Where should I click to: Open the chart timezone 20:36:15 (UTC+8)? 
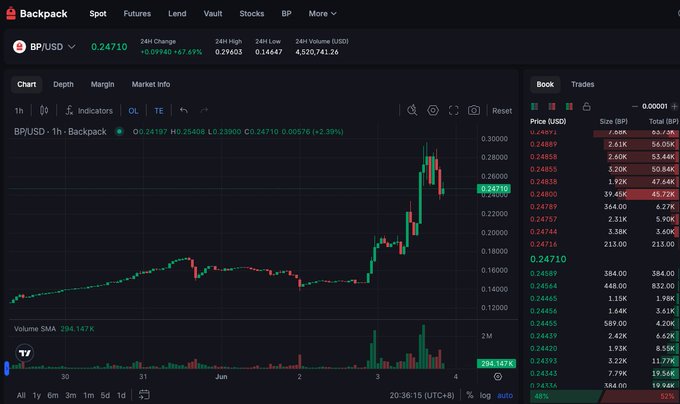tap(422, 395)
